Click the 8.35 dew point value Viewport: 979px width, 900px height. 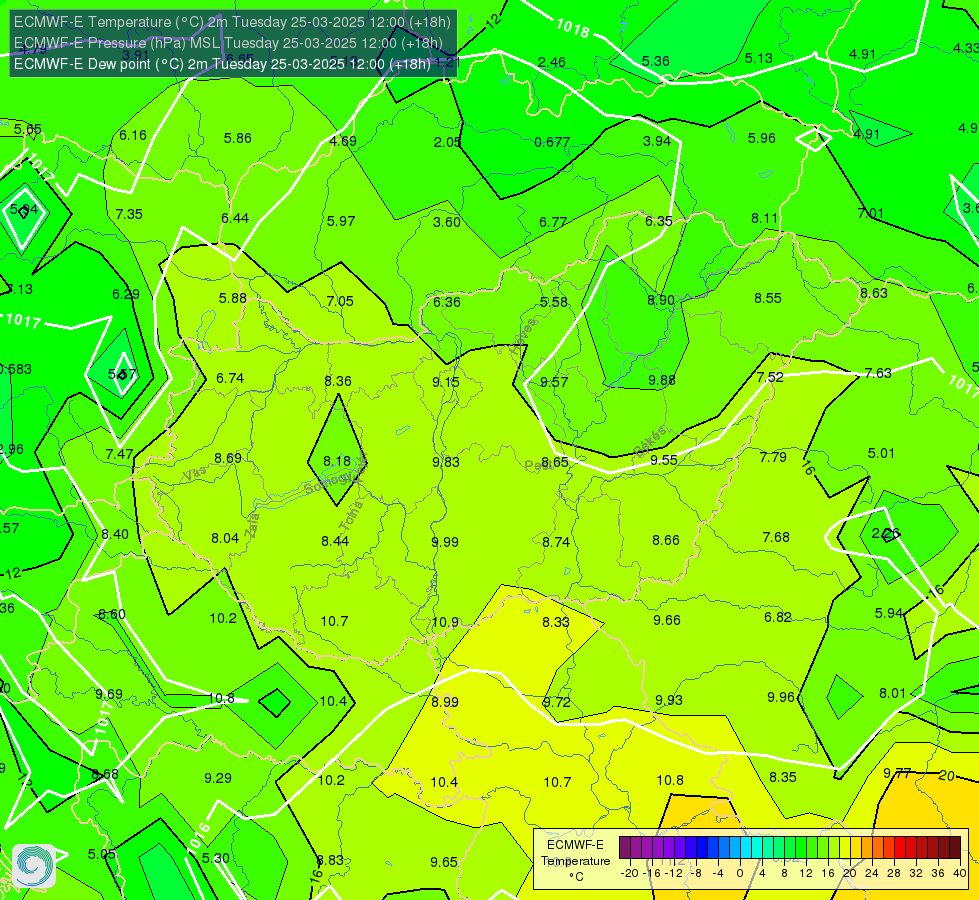point(783,778)
